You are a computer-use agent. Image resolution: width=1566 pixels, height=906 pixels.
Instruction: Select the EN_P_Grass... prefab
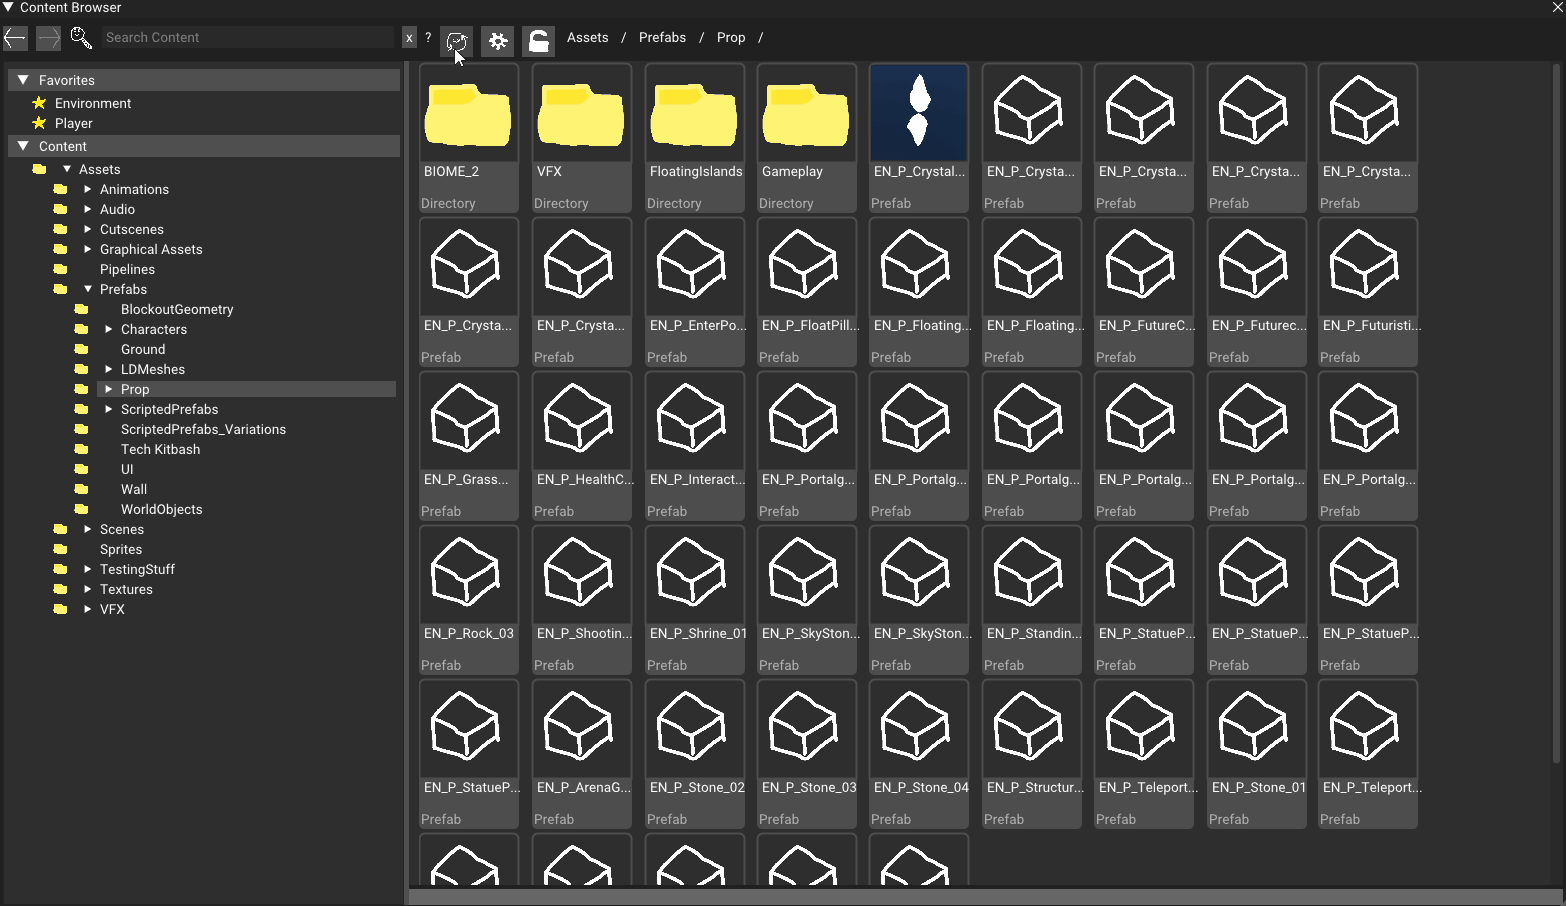pos(468,445)
